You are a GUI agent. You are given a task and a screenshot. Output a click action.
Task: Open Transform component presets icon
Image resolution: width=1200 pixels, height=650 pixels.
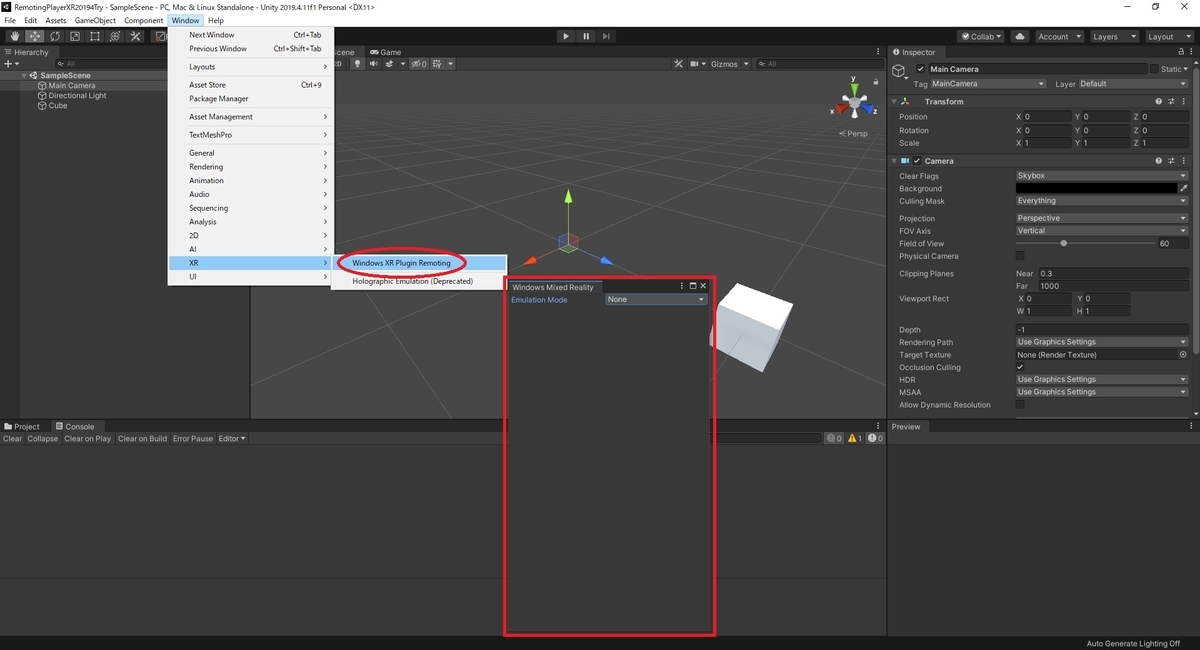[x=1172, y=101]
